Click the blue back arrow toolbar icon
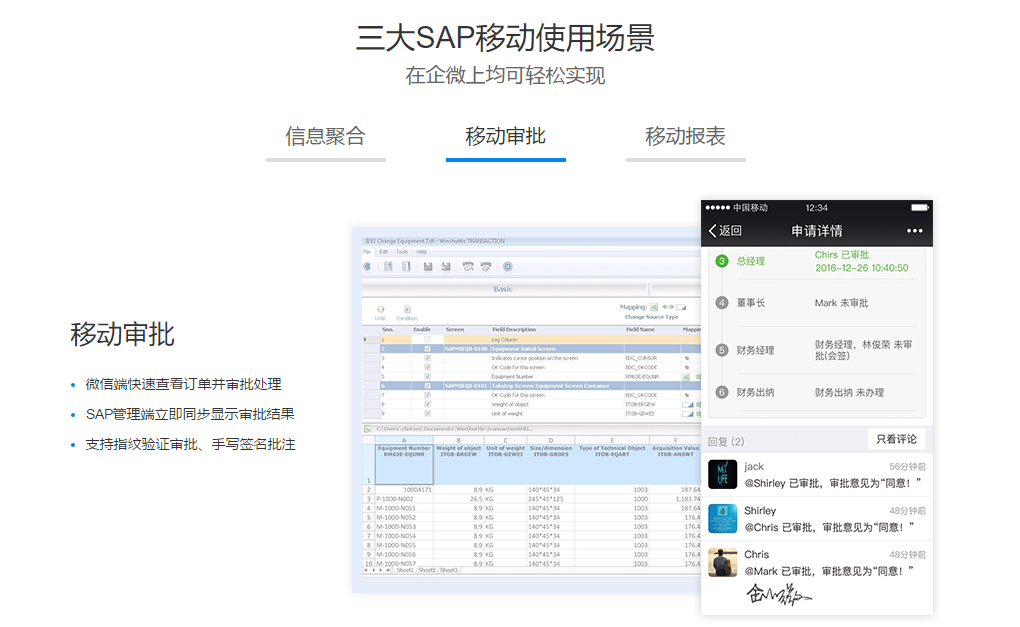The image size is (1020, 627). (x=367, y=267)
